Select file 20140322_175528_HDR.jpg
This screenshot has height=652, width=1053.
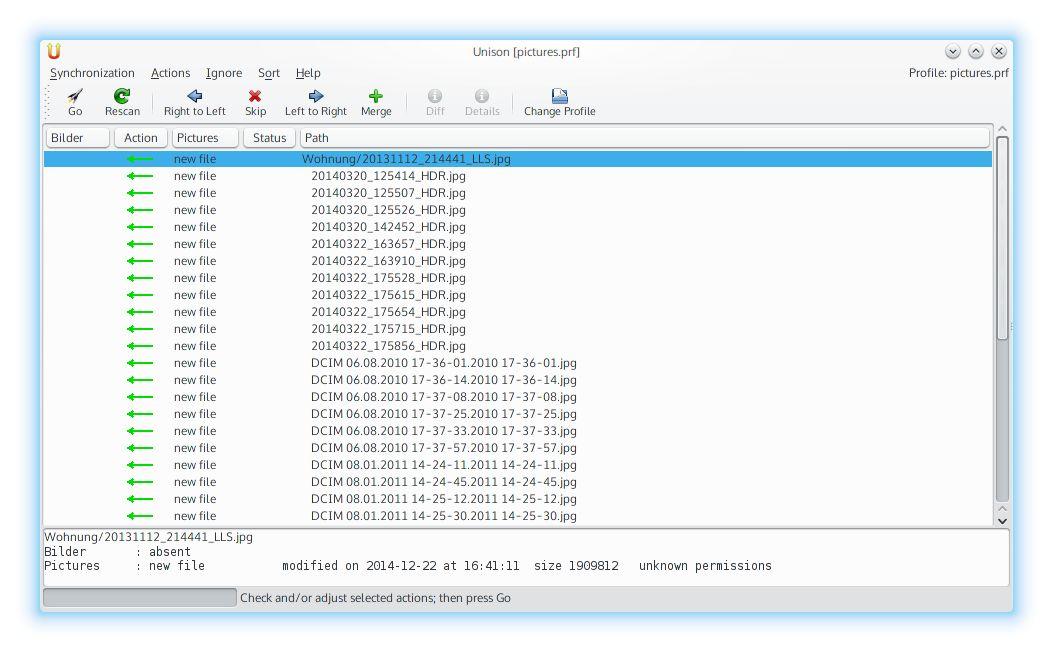[388, 278]
